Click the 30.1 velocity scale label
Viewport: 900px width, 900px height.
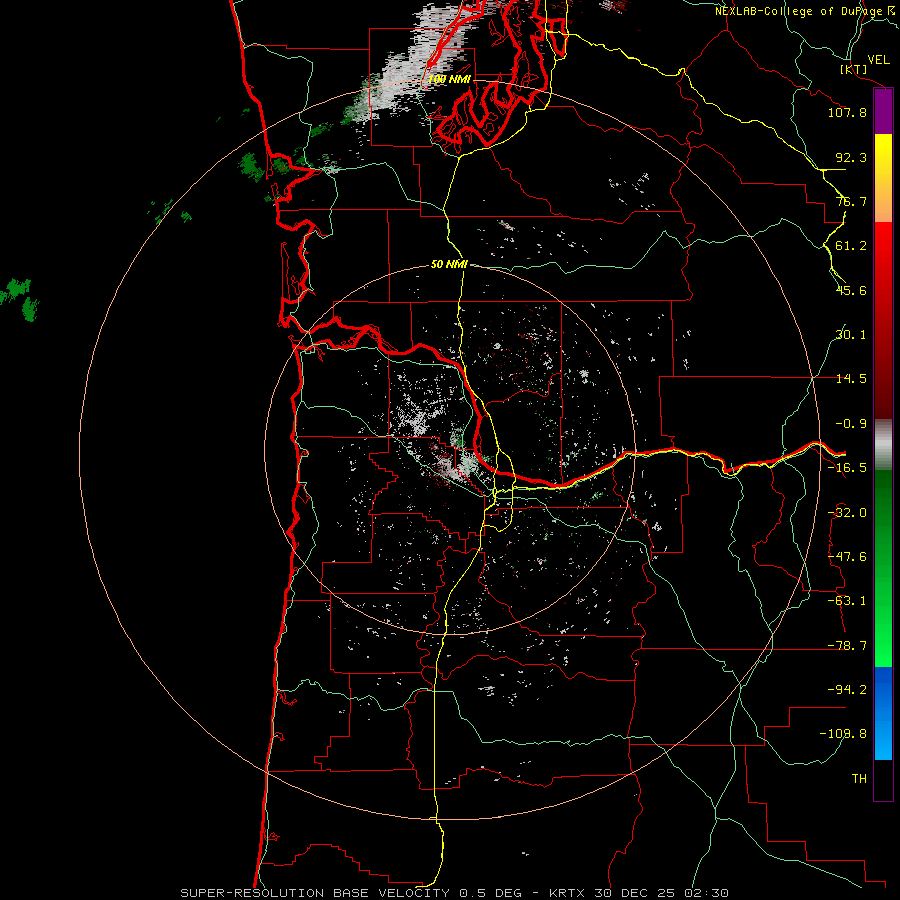[851, 335]
